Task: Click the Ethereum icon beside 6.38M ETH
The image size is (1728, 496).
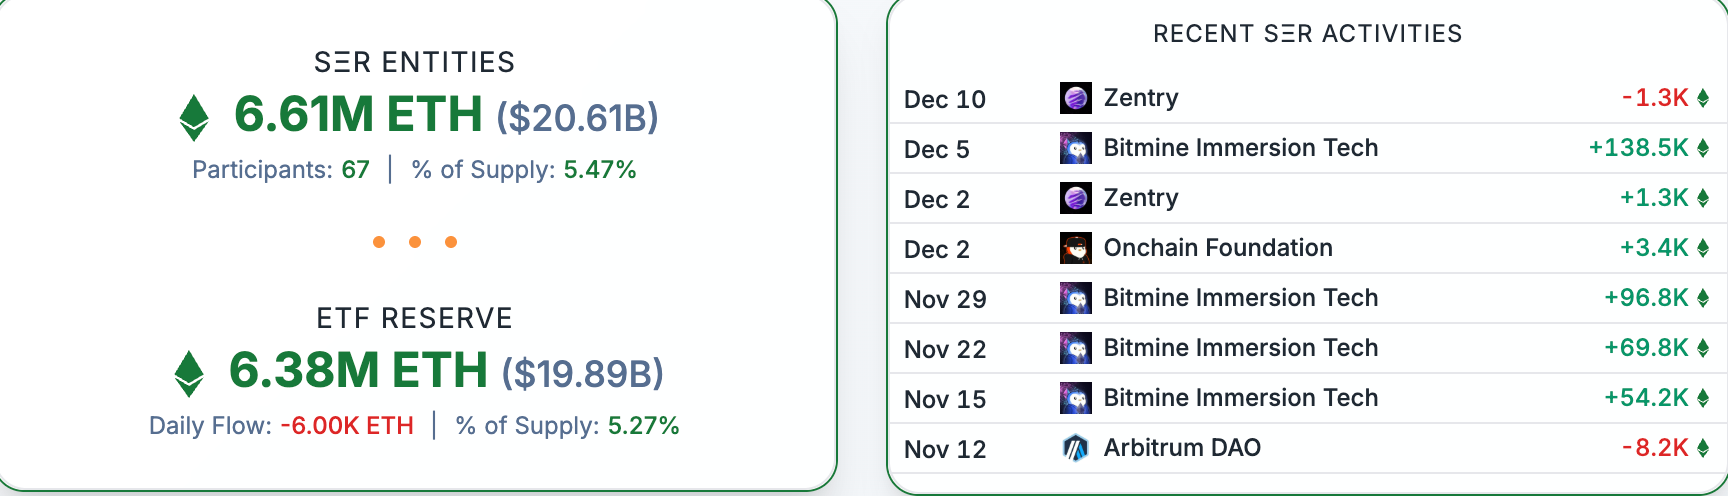Action: [x=189, y=374]
